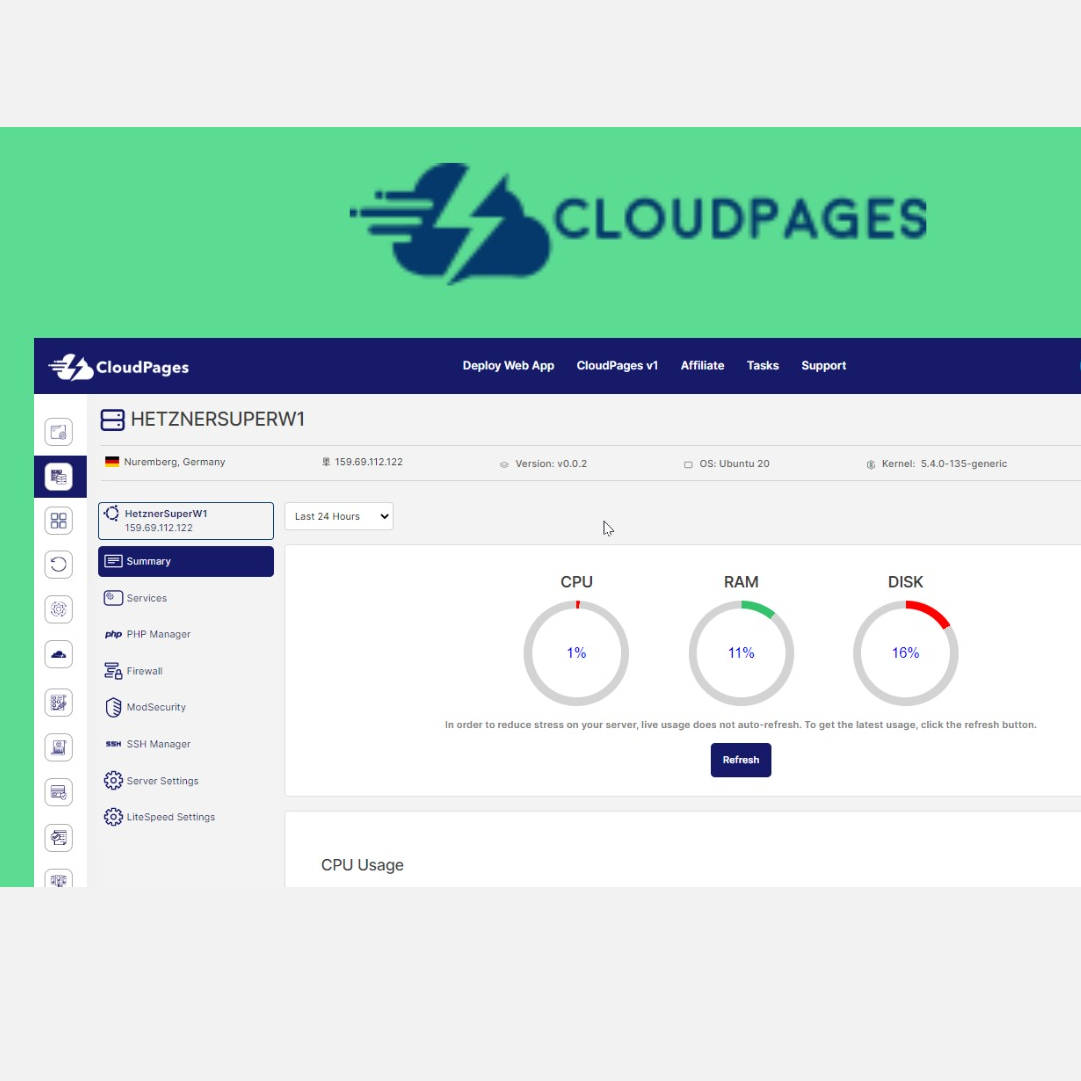Click the Ubuntu icon in server card

(x=112, y=513)
